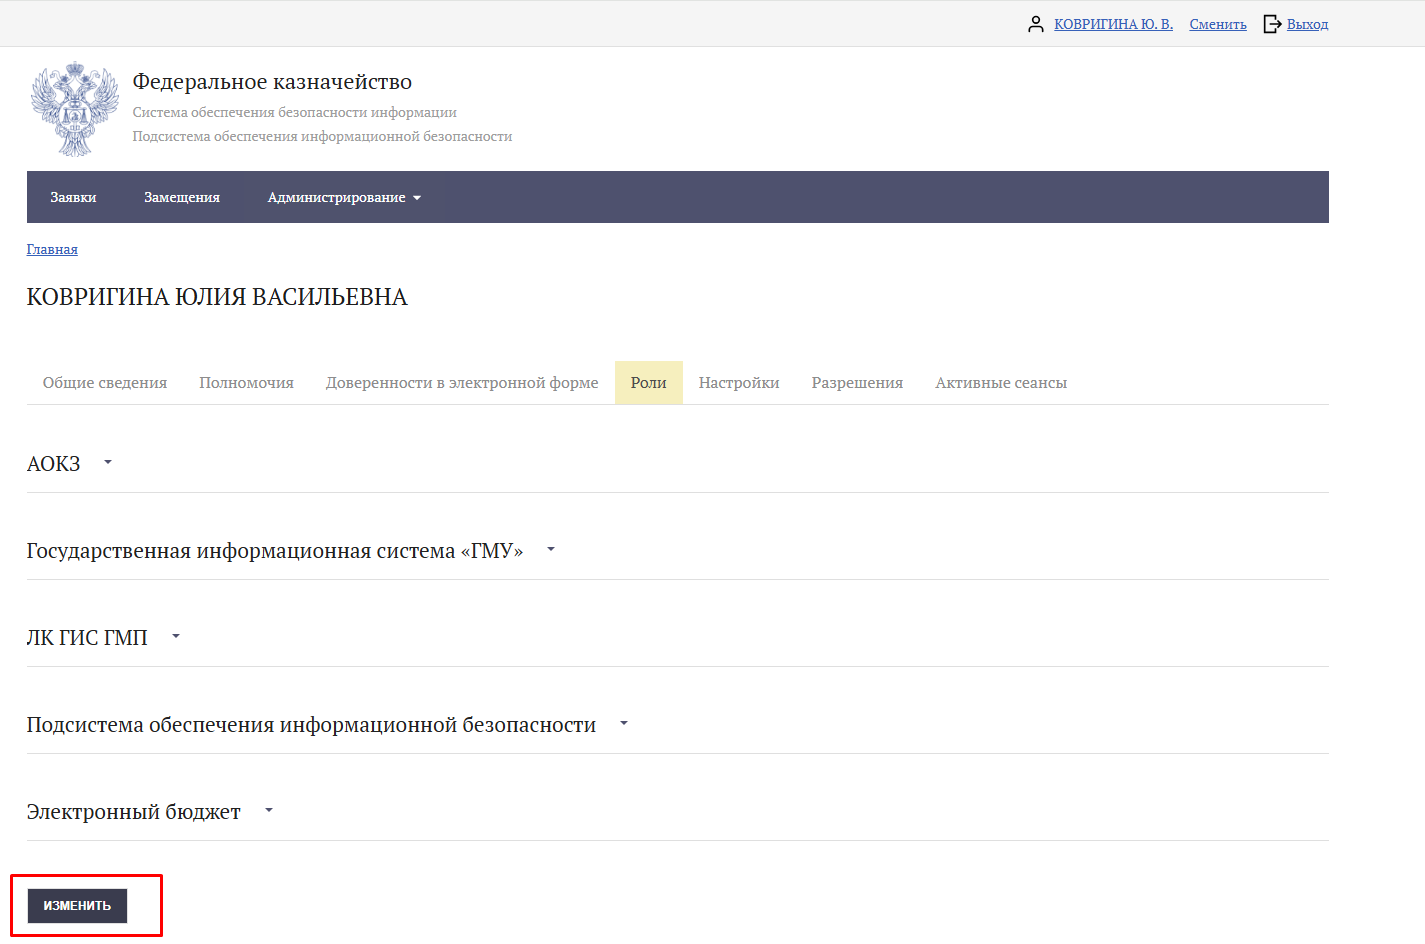
Task: Click the user profile icon in header
Action: click(x=1035, y=24)
